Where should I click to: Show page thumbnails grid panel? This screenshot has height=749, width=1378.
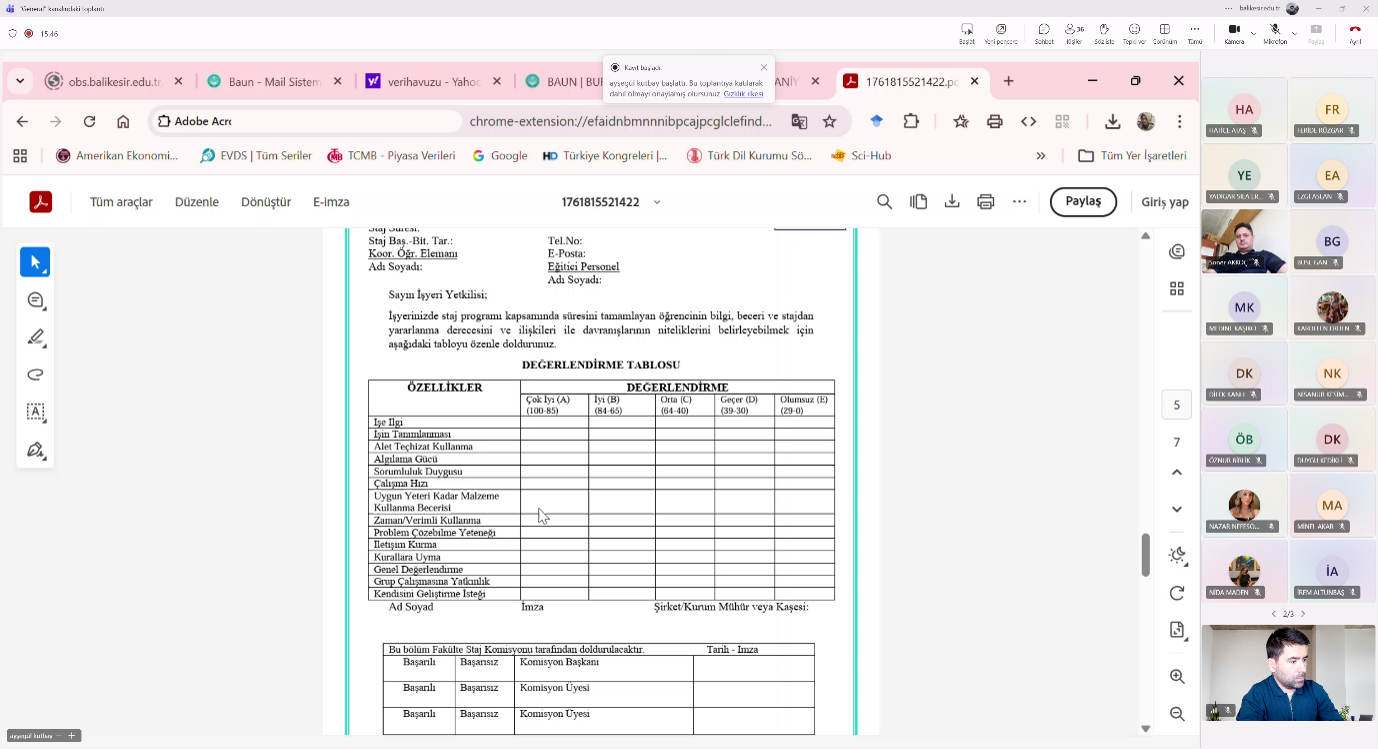coord(1177,289)
